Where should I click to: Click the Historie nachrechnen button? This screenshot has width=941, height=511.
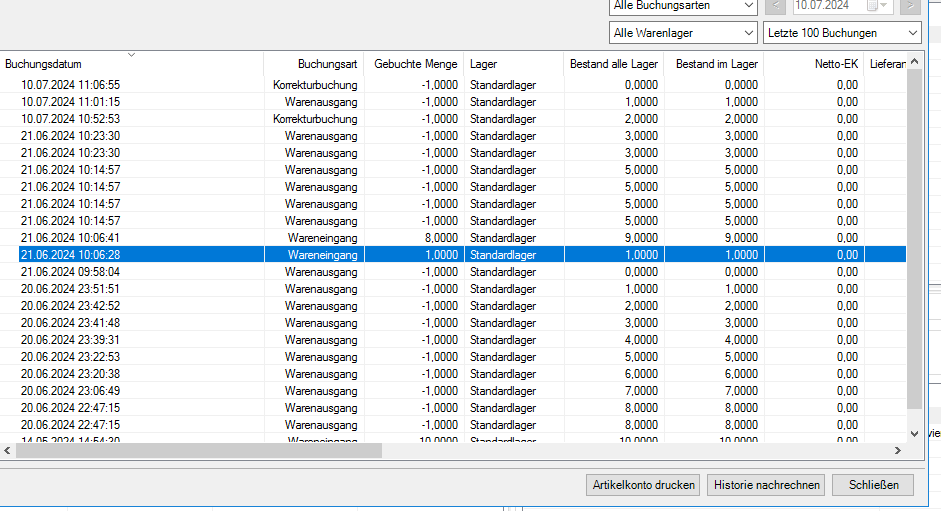coord(766,485)
